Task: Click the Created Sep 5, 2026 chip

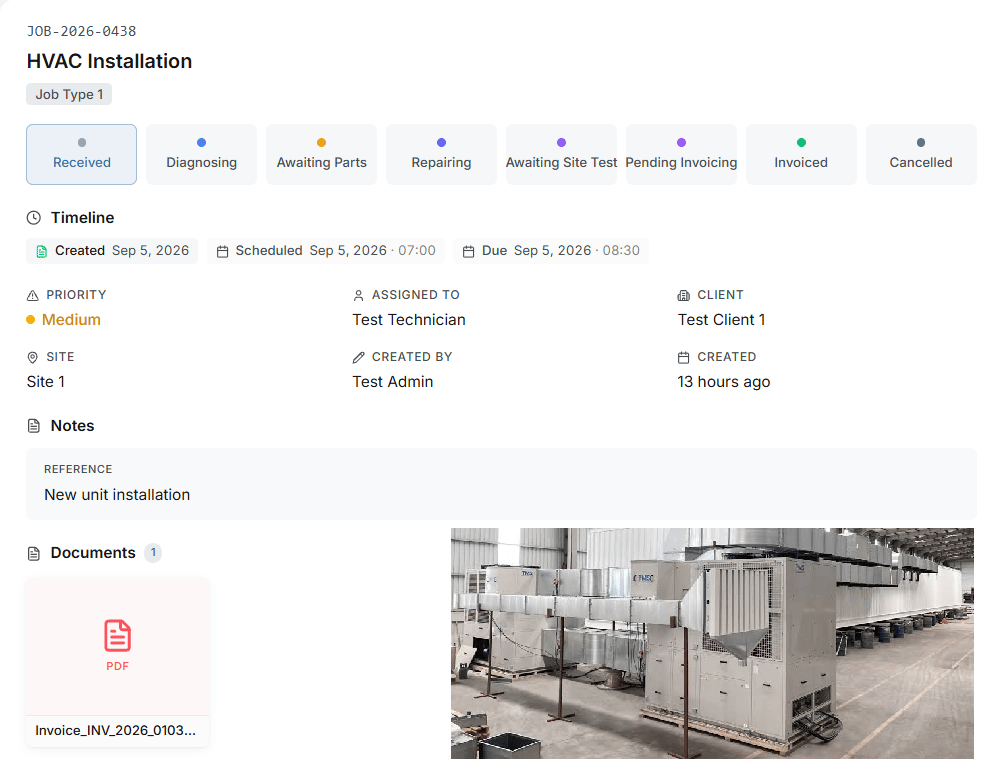Action: [x=112, y=251]
